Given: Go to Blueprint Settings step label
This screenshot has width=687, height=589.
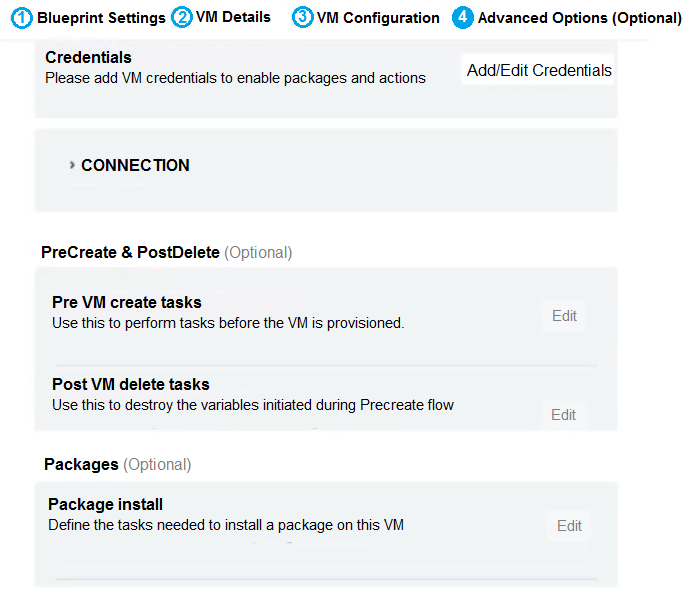Looking at the screenshot, I should (x=101, y=18).
